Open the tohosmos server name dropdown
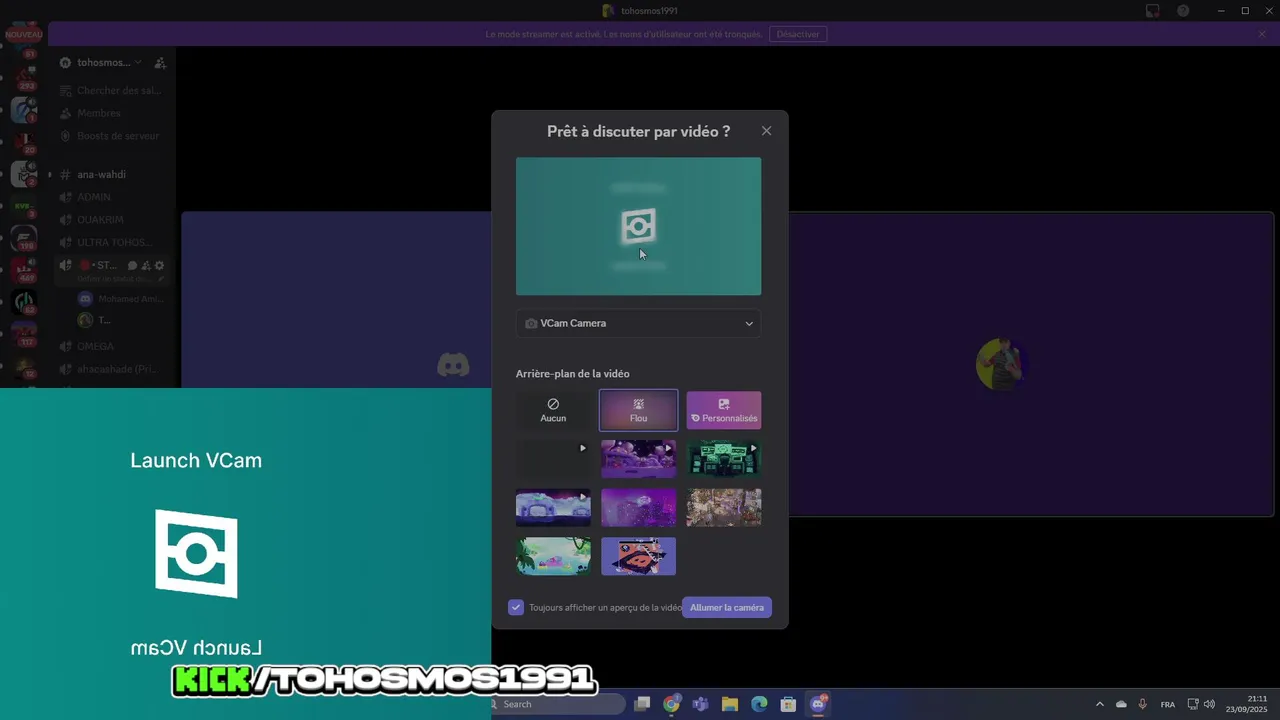 point(109,62)
